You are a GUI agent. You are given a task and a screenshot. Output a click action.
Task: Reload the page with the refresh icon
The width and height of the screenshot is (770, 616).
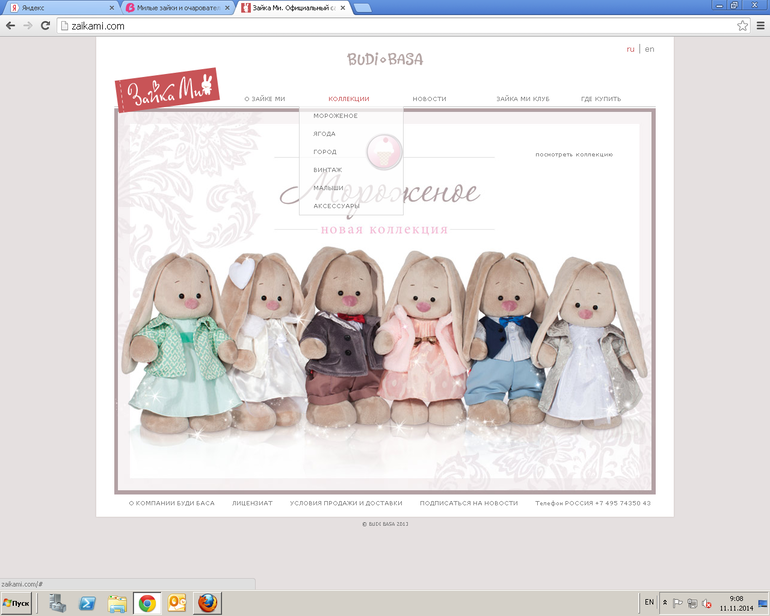[x=45, y=26]
